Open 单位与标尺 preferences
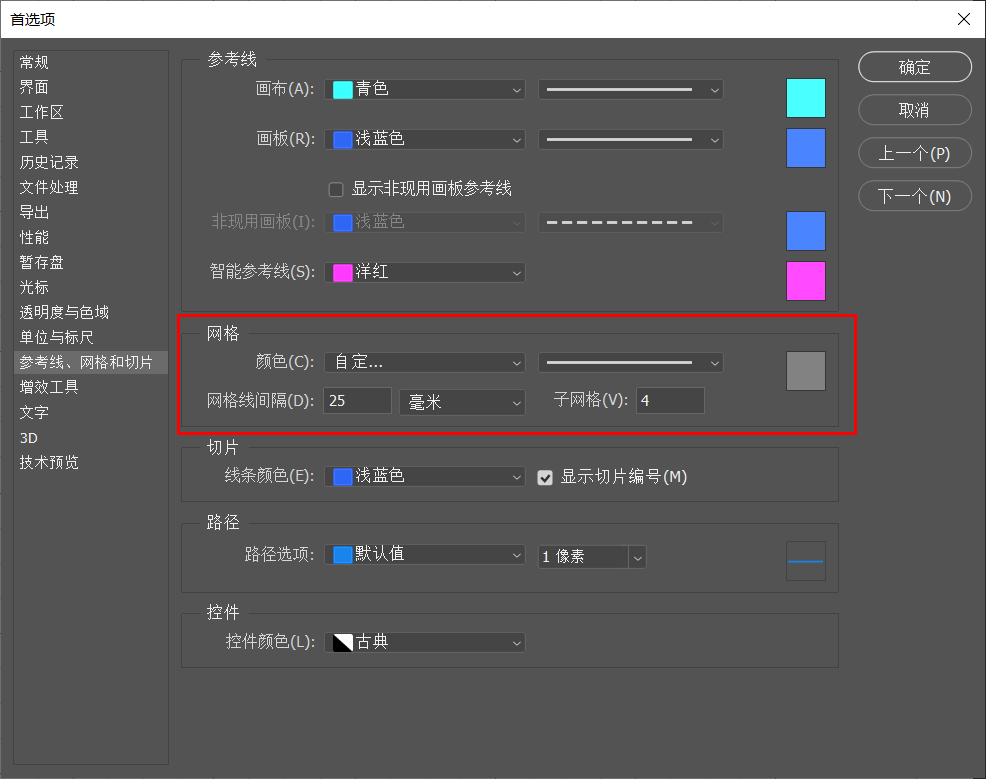This screenshot has width=986, height=779. [57, 337]
